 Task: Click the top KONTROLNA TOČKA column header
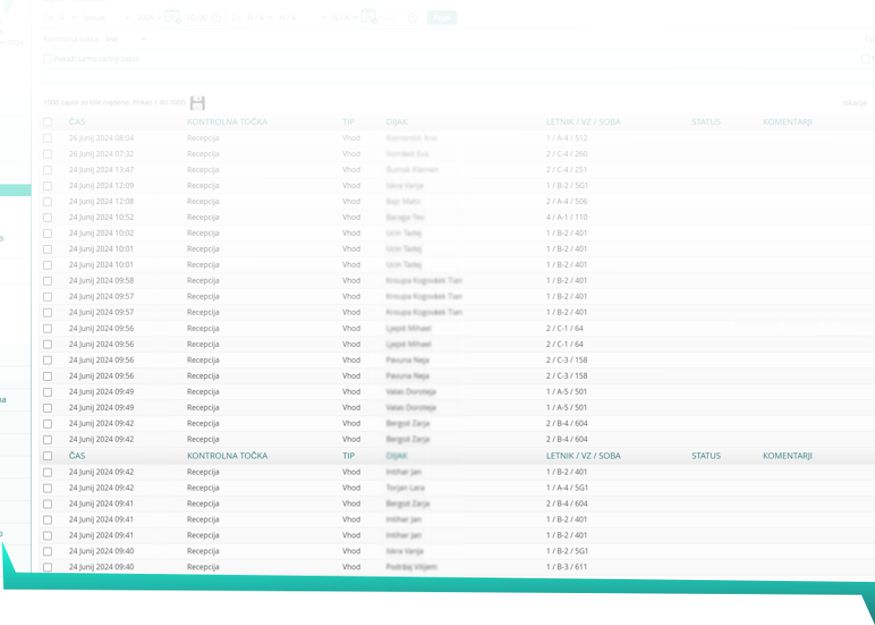pyautogui.click(x=227, y=122)
